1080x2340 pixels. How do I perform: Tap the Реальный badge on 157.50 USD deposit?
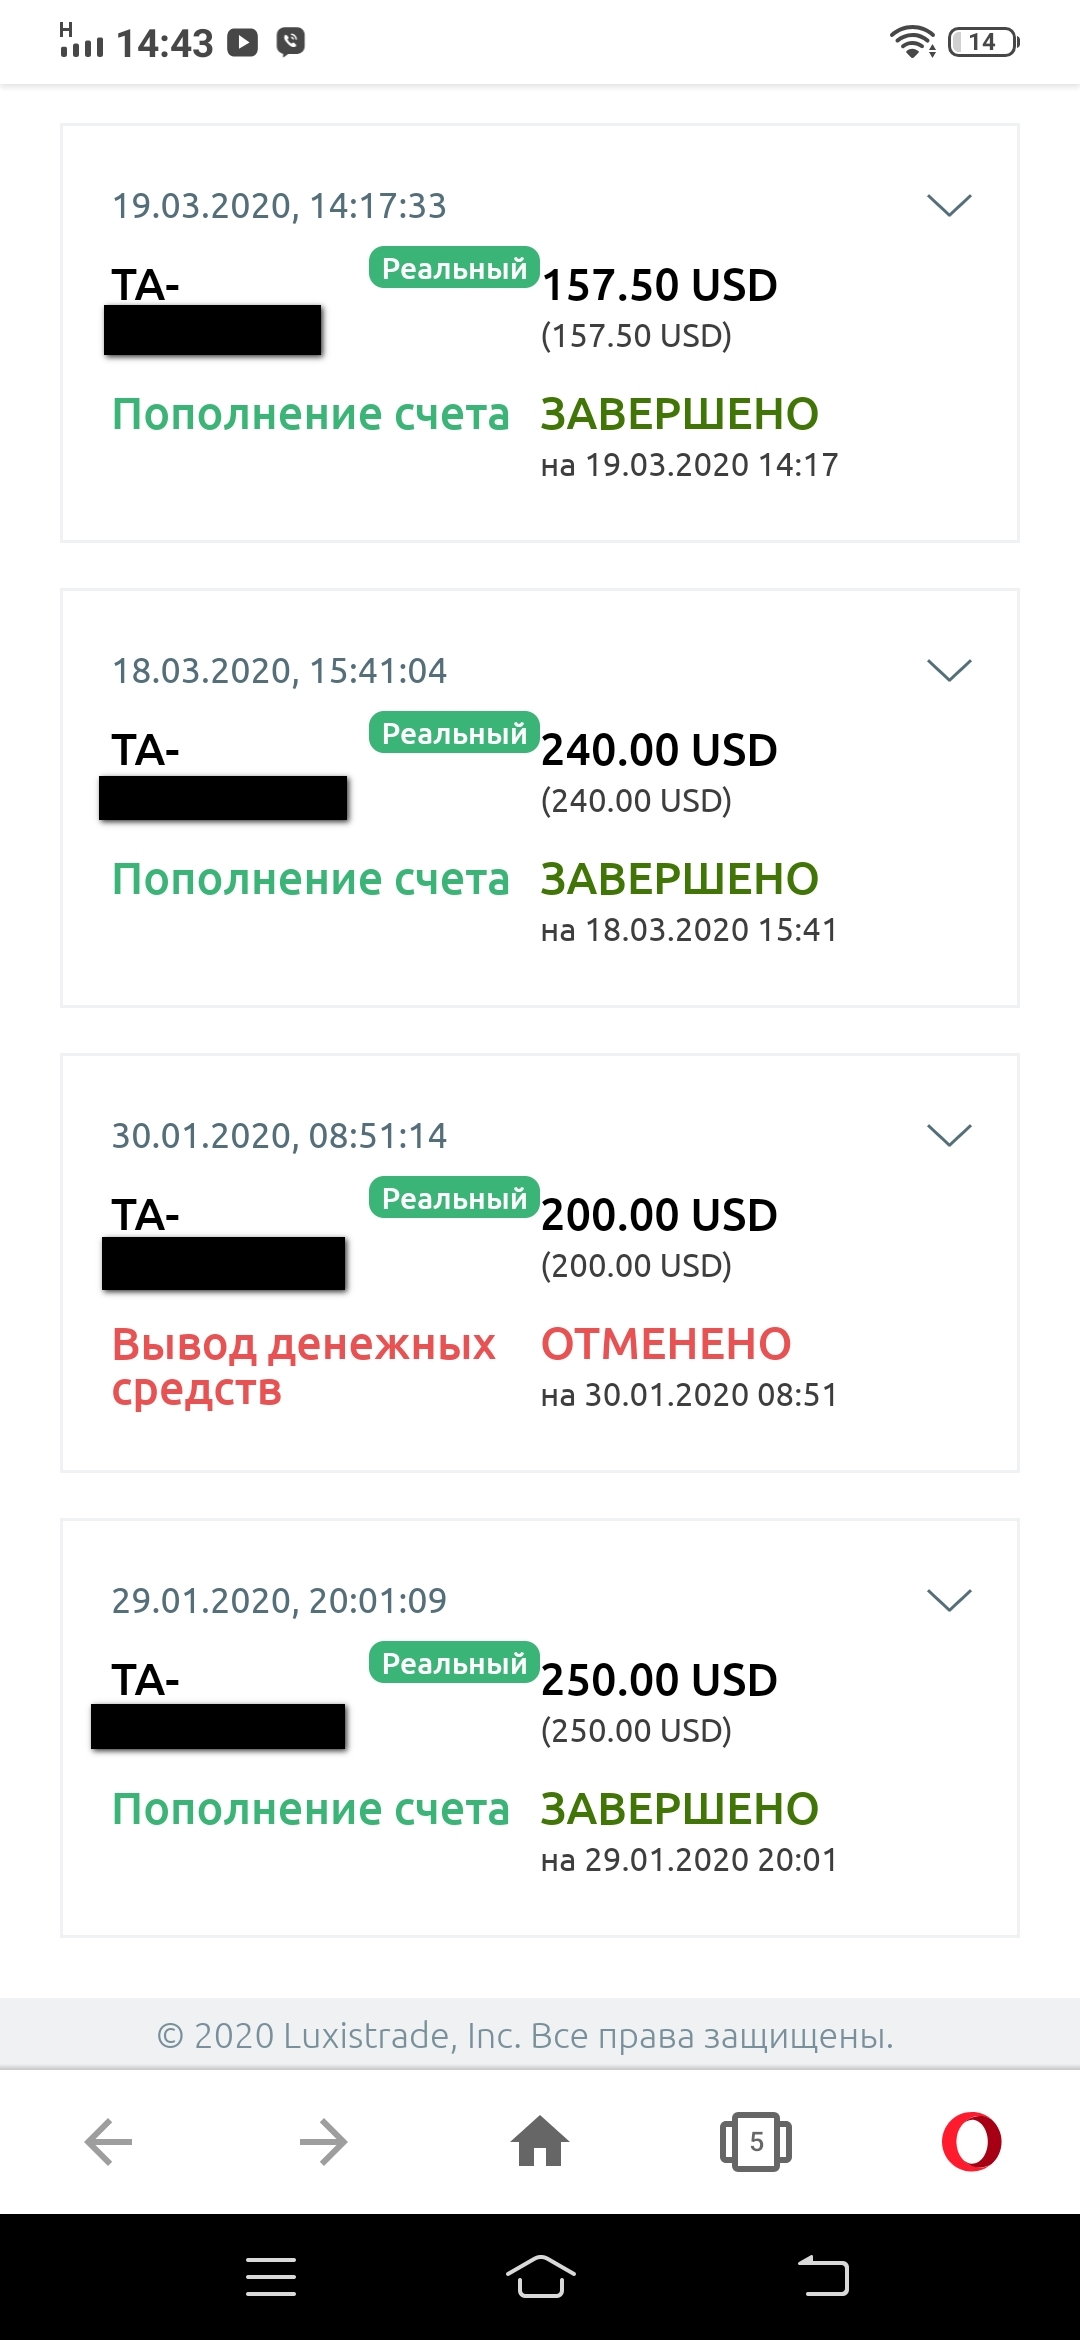(454, 268)
